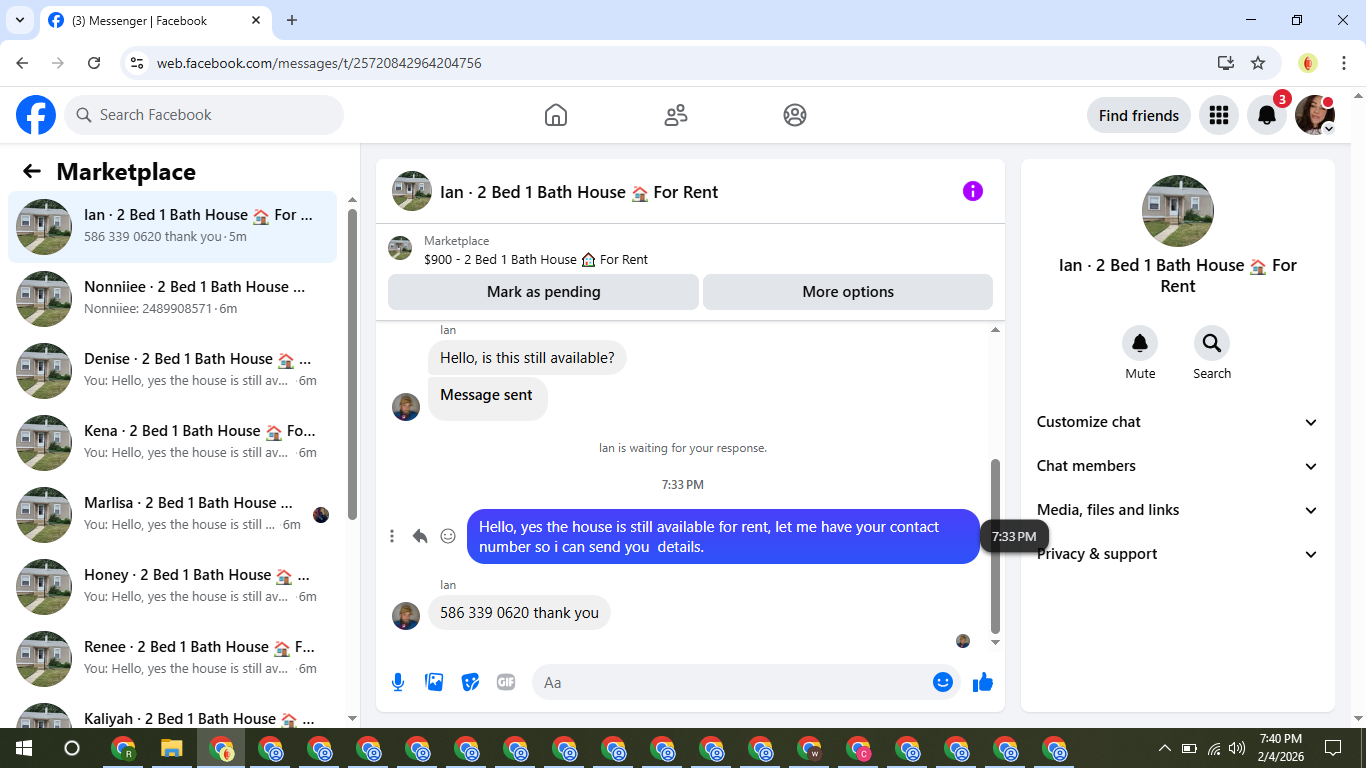Record a voice clip microphone icon
The height and width of the screenshot is (768, 1366).
pyautogui.click(x=398, y=682)
